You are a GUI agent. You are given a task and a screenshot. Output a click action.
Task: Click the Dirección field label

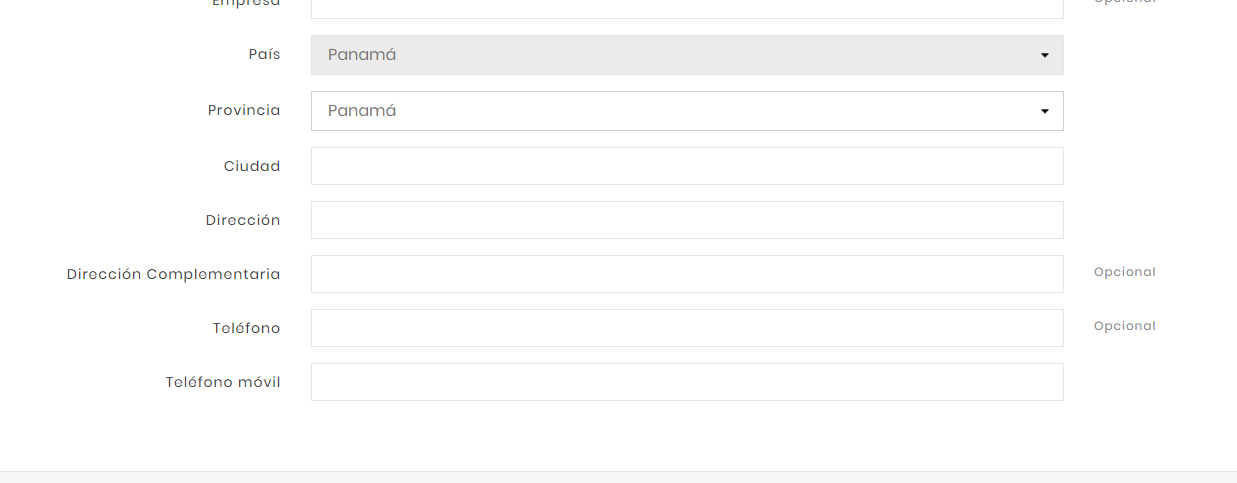[x=243, y=221]
